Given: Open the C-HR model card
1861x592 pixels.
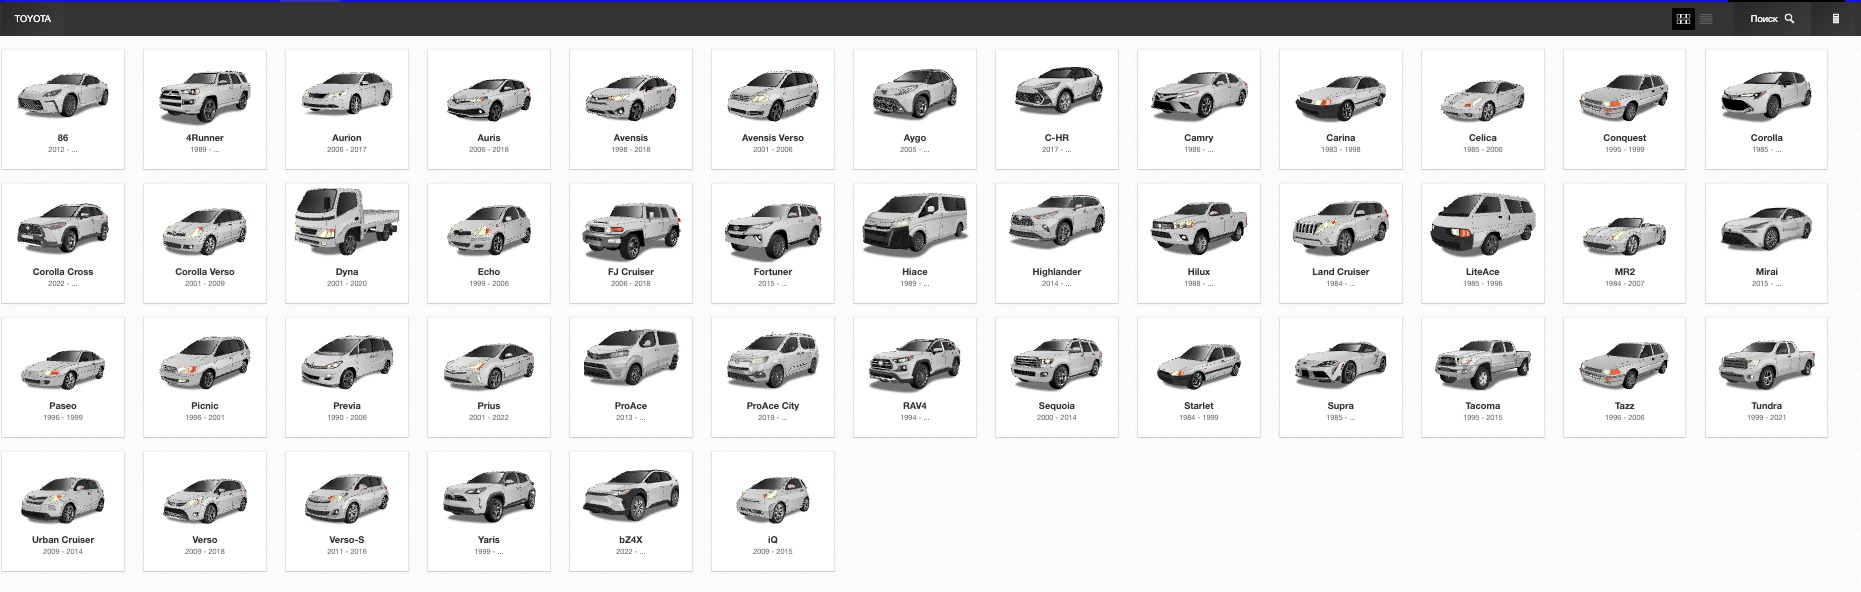Looking at the screenshot, I should tap(1057, 109).
